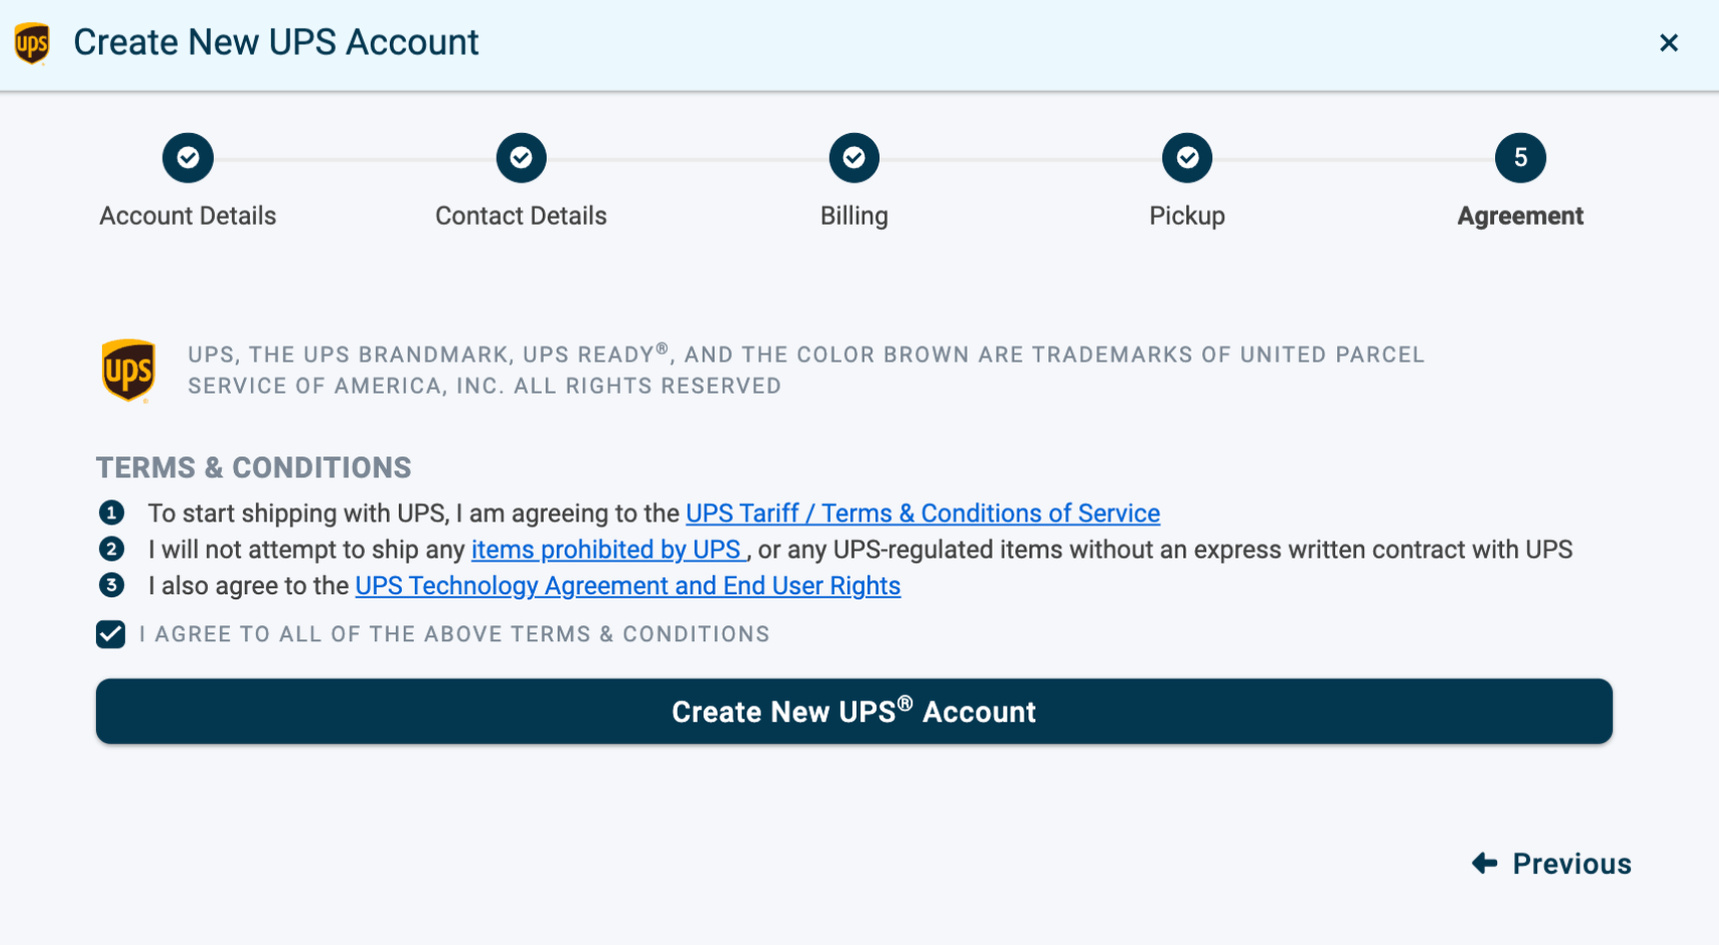
Task: Go to the Billing step label
Action: point(853,215)
